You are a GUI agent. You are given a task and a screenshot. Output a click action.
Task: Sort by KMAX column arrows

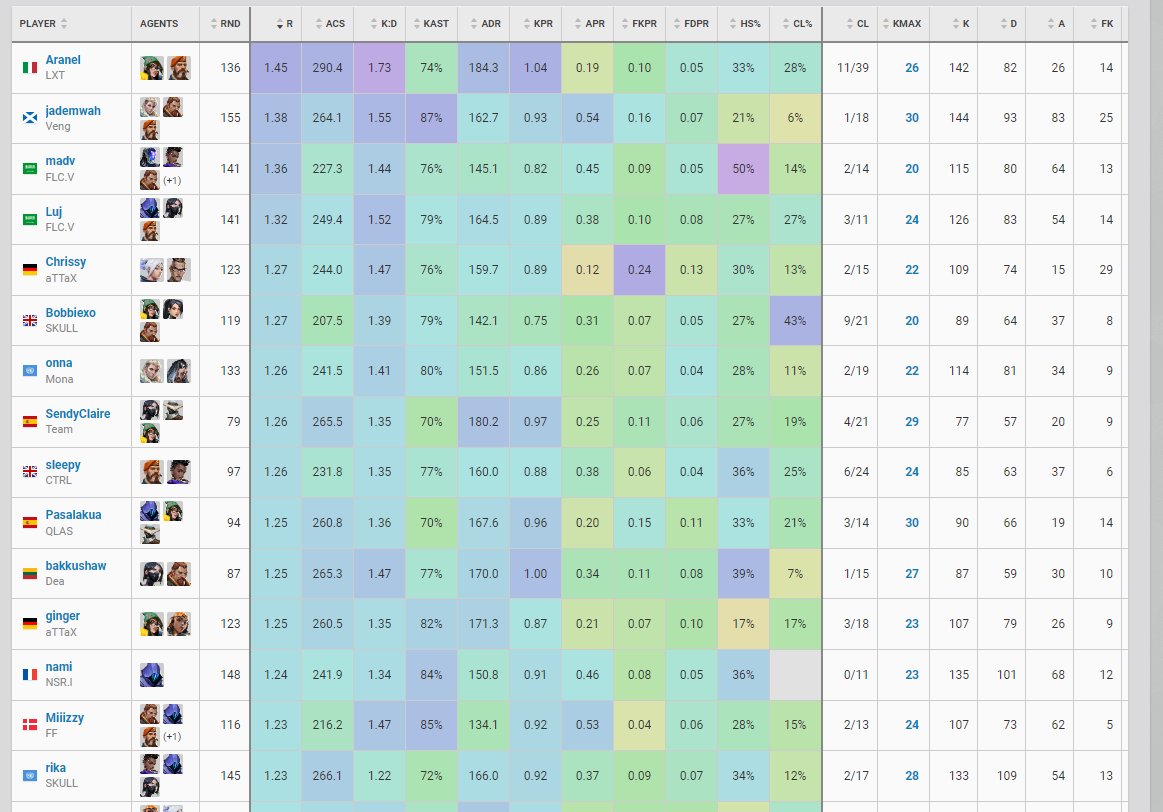click(886, 24)
